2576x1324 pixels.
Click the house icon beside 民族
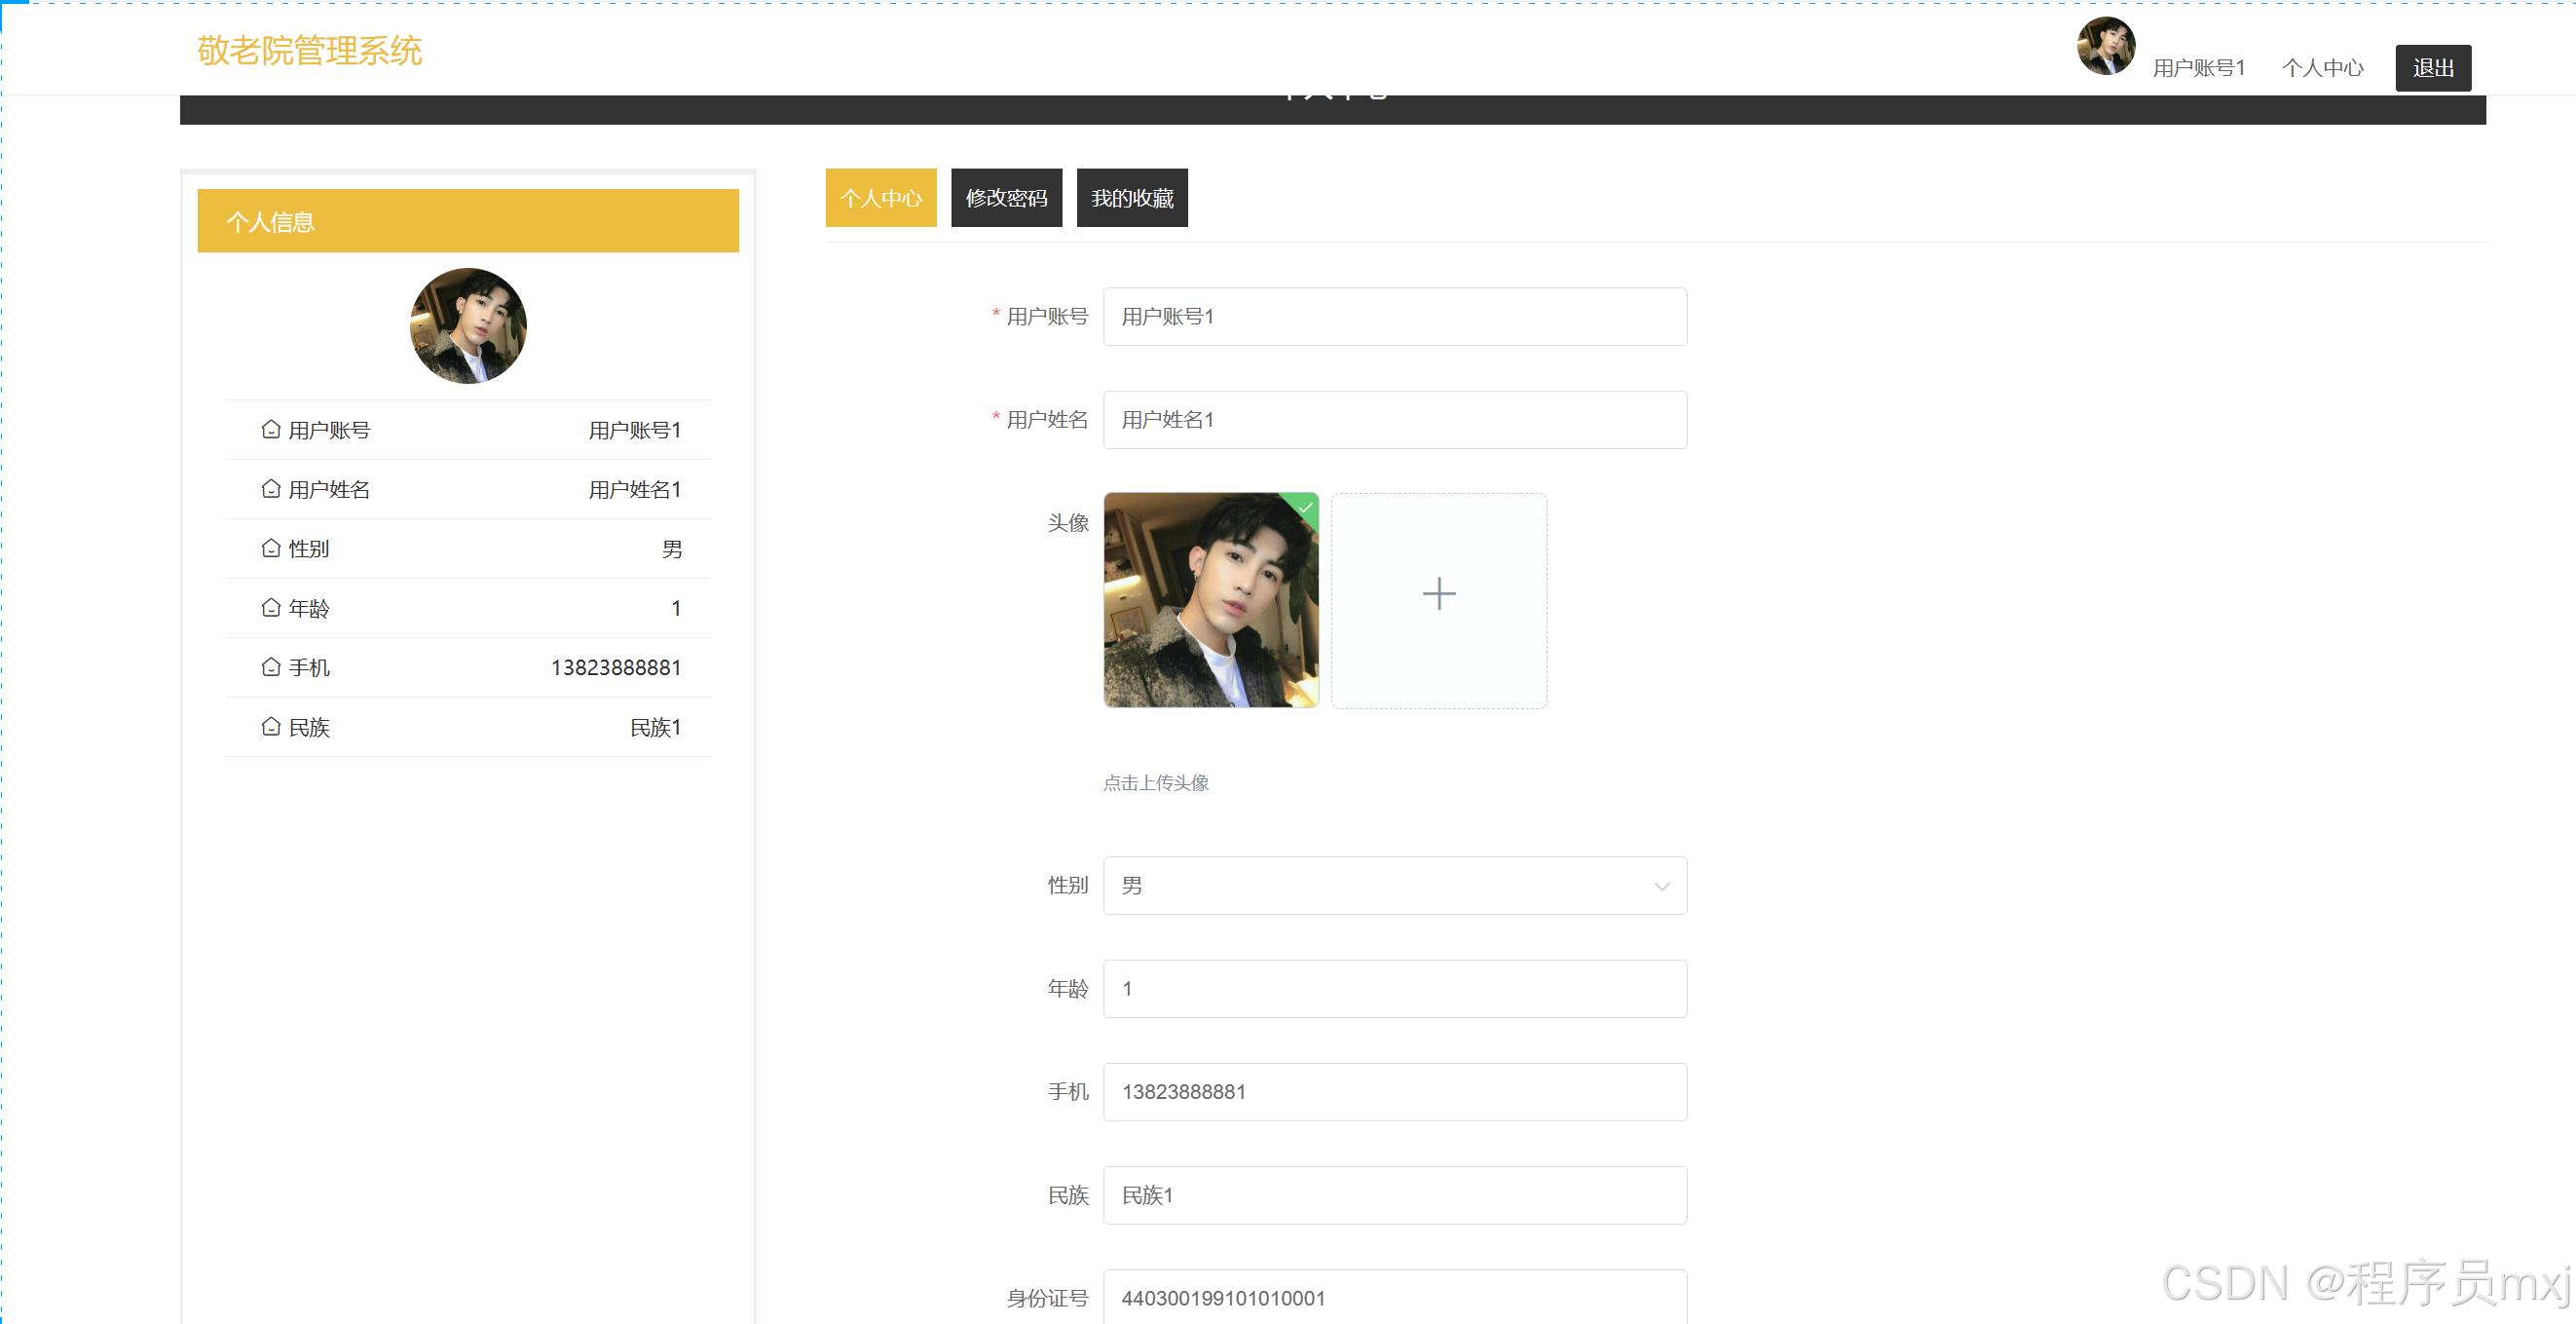[x=270, y=726]
